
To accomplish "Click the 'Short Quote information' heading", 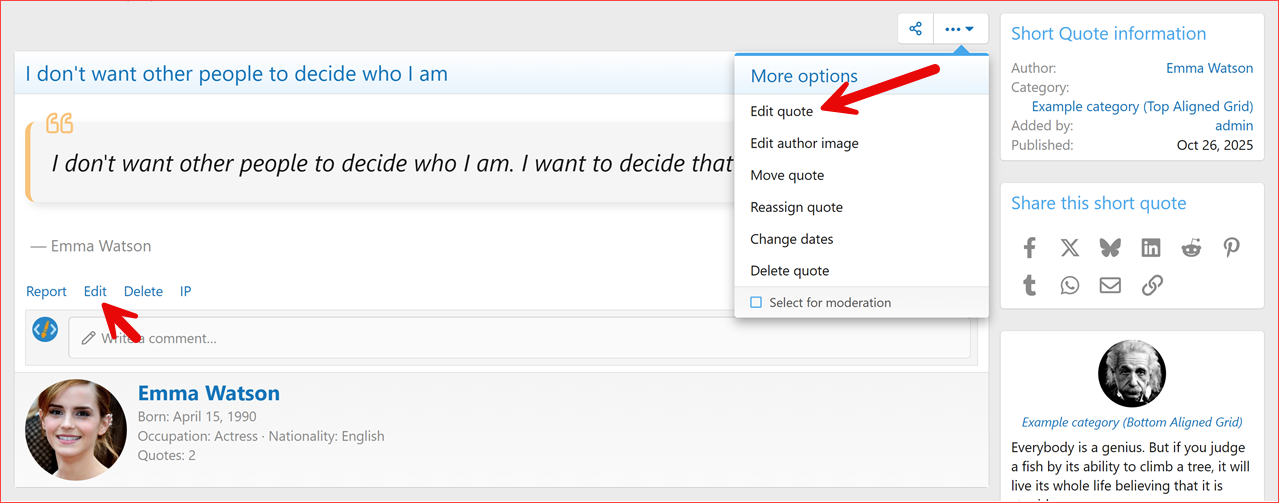I will pos(1108,33).
